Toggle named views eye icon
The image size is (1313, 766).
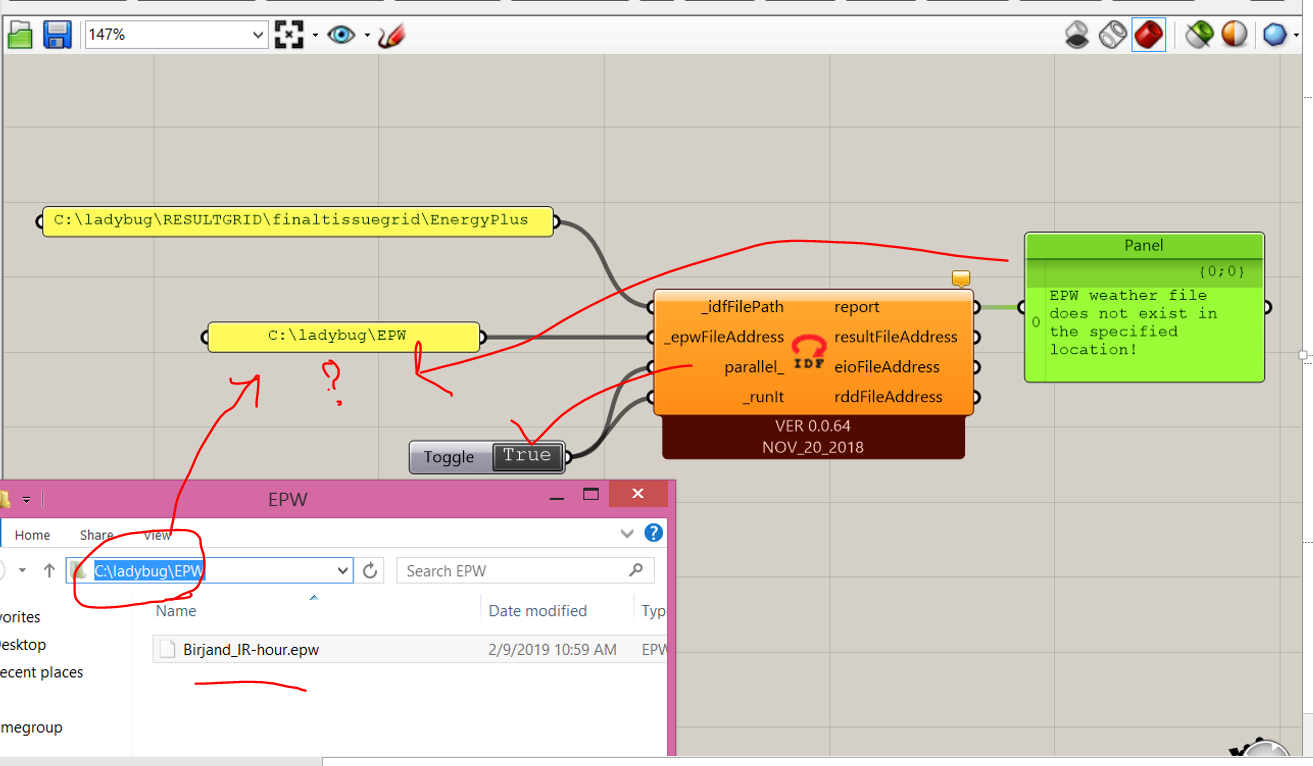click(x=341, y=35)
